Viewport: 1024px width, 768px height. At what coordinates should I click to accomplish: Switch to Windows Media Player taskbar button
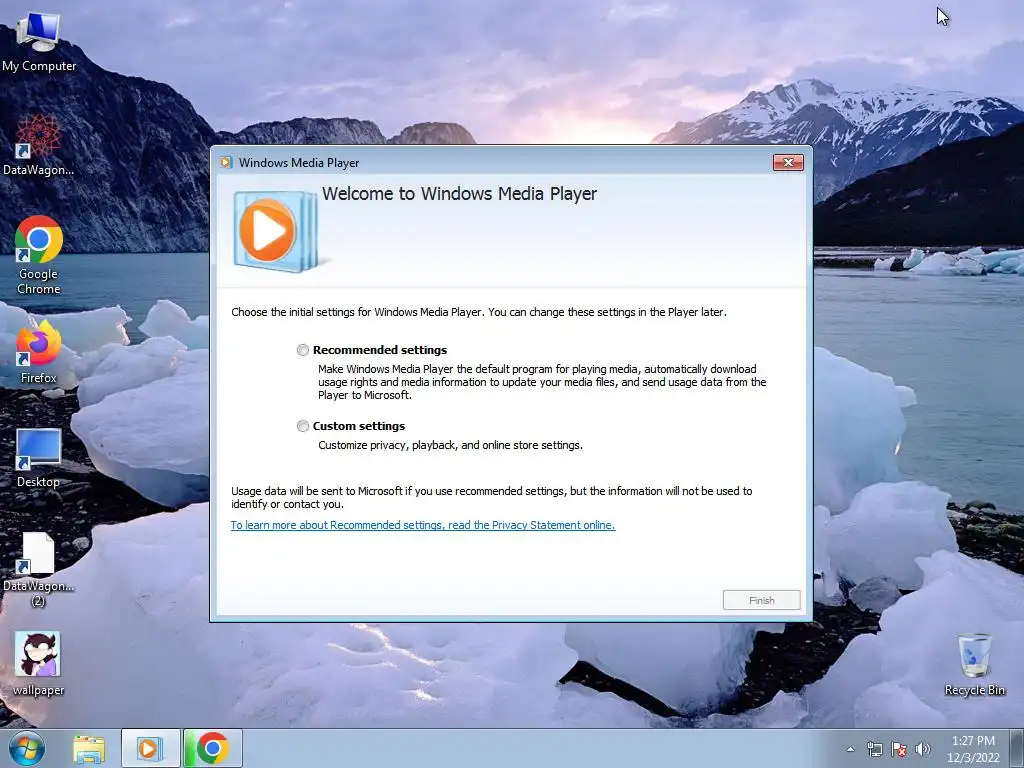(150, 749)
